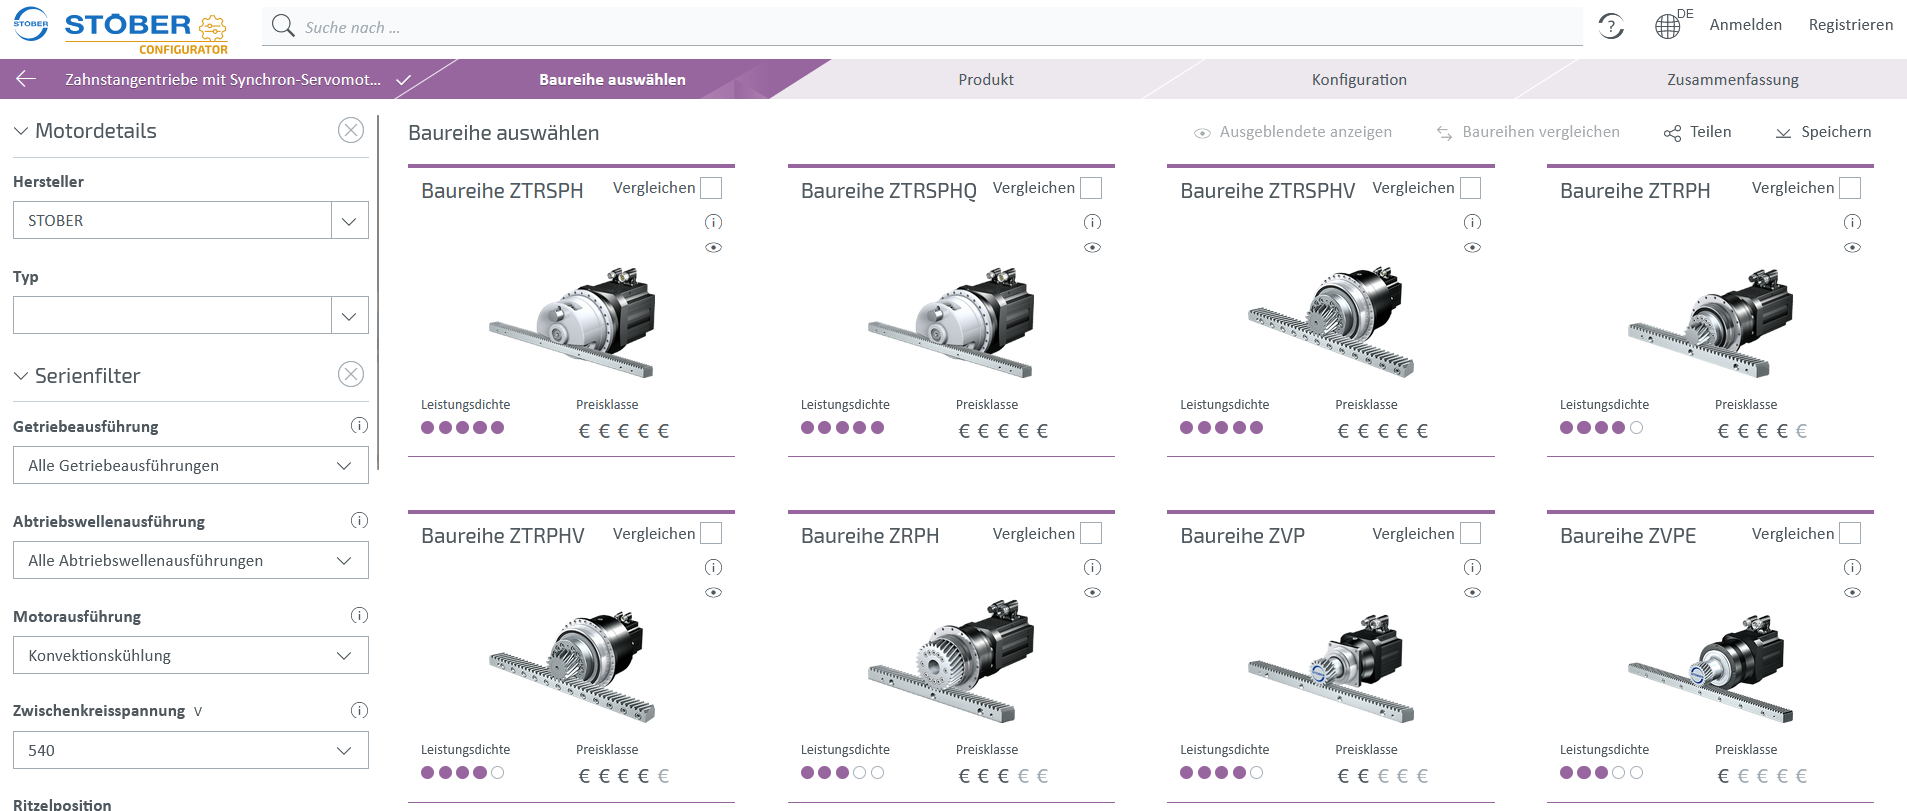Show info for Baureihe ZVP
The height and width of the screenshot is (811, 1907).
click(1472, 567)
